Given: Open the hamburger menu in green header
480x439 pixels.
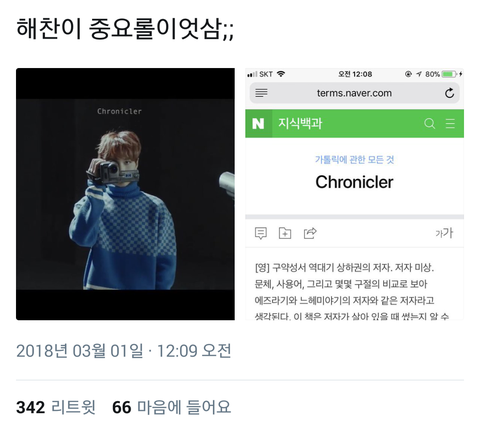Looking at the screenshot, I should [x=450, y=123].
